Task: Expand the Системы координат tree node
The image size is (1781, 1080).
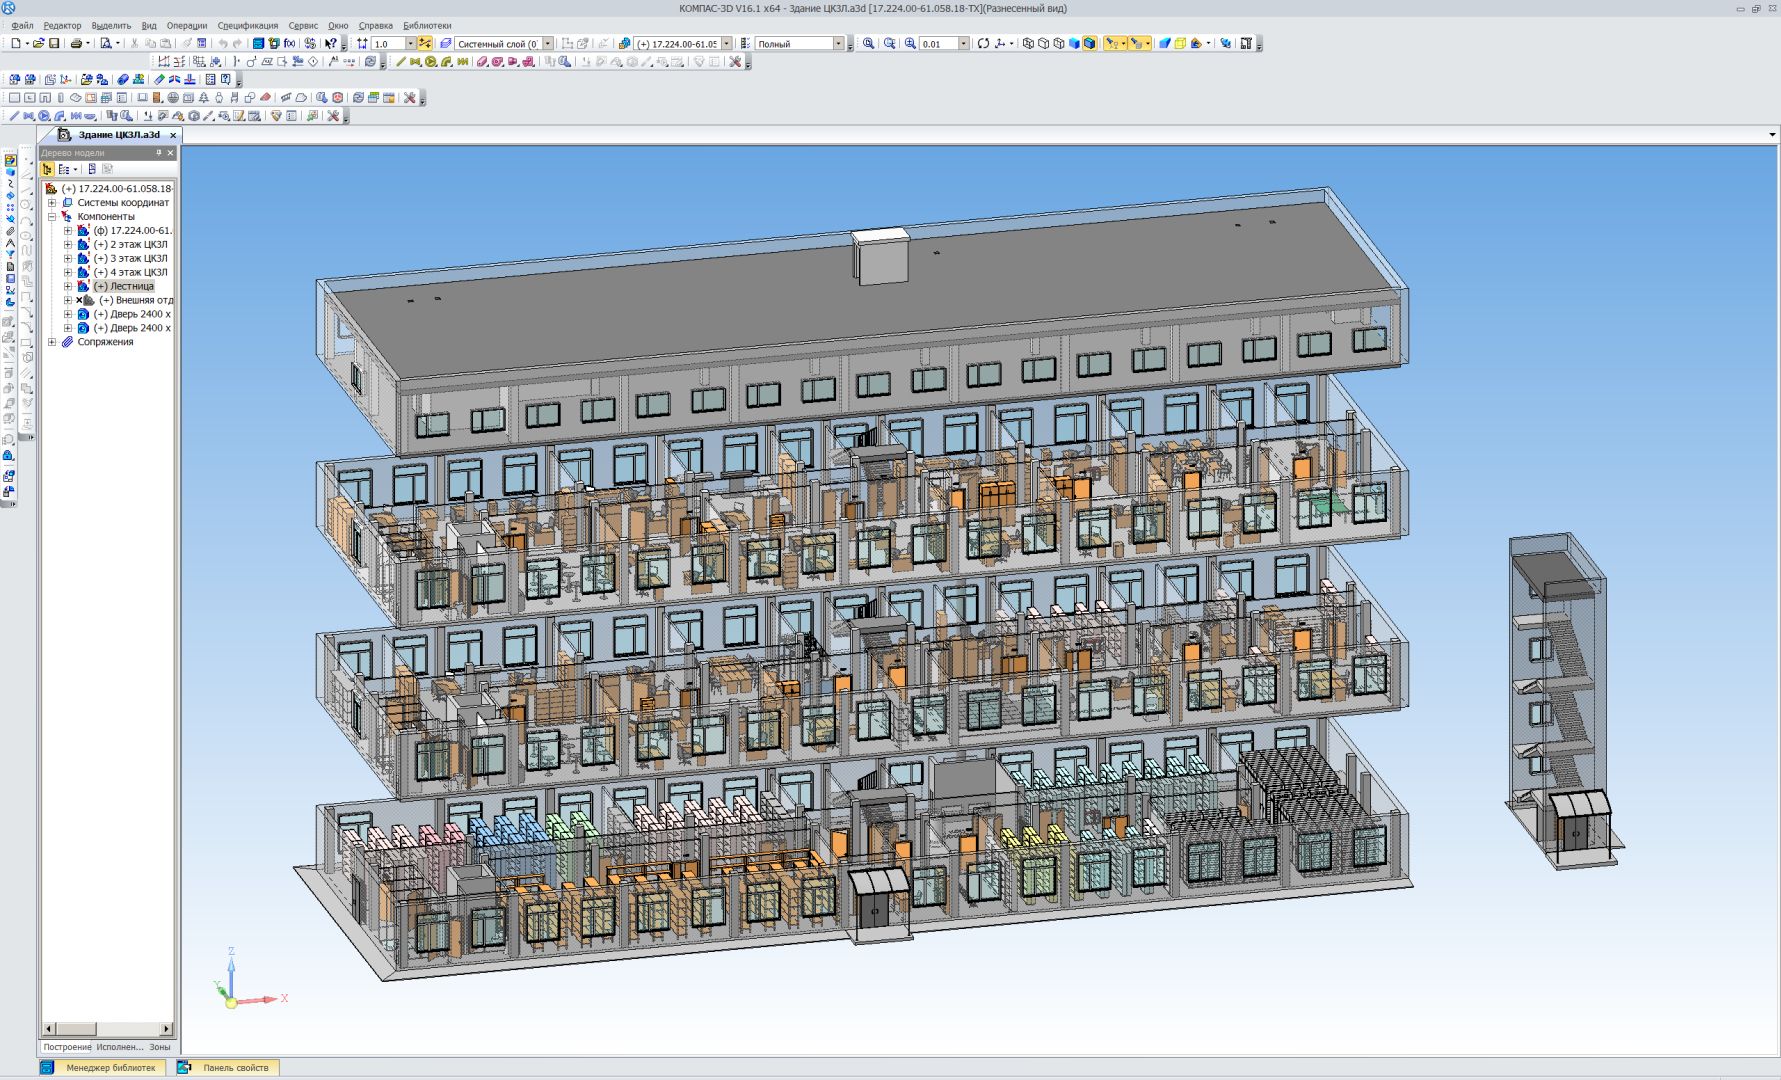Action: (x=52, y=203)
